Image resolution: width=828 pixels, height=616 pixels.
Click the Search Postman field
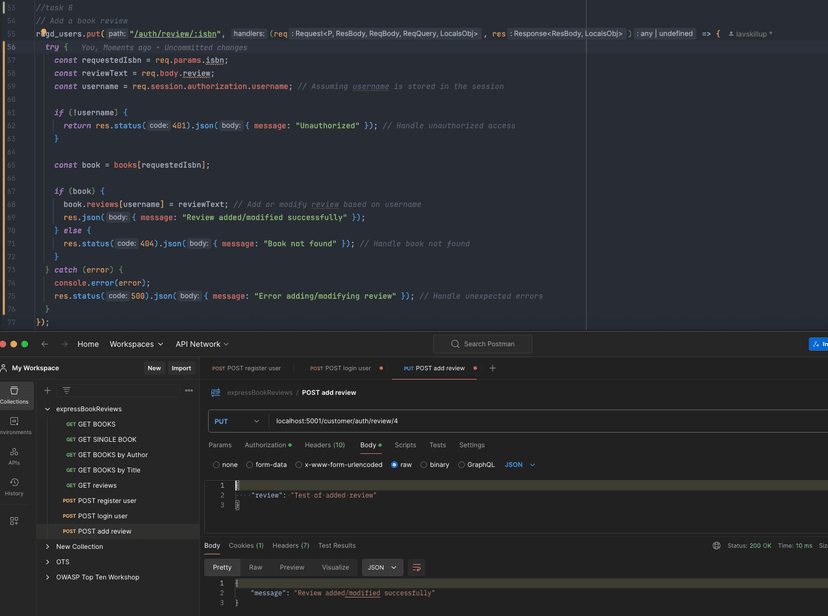coord(482,344)
